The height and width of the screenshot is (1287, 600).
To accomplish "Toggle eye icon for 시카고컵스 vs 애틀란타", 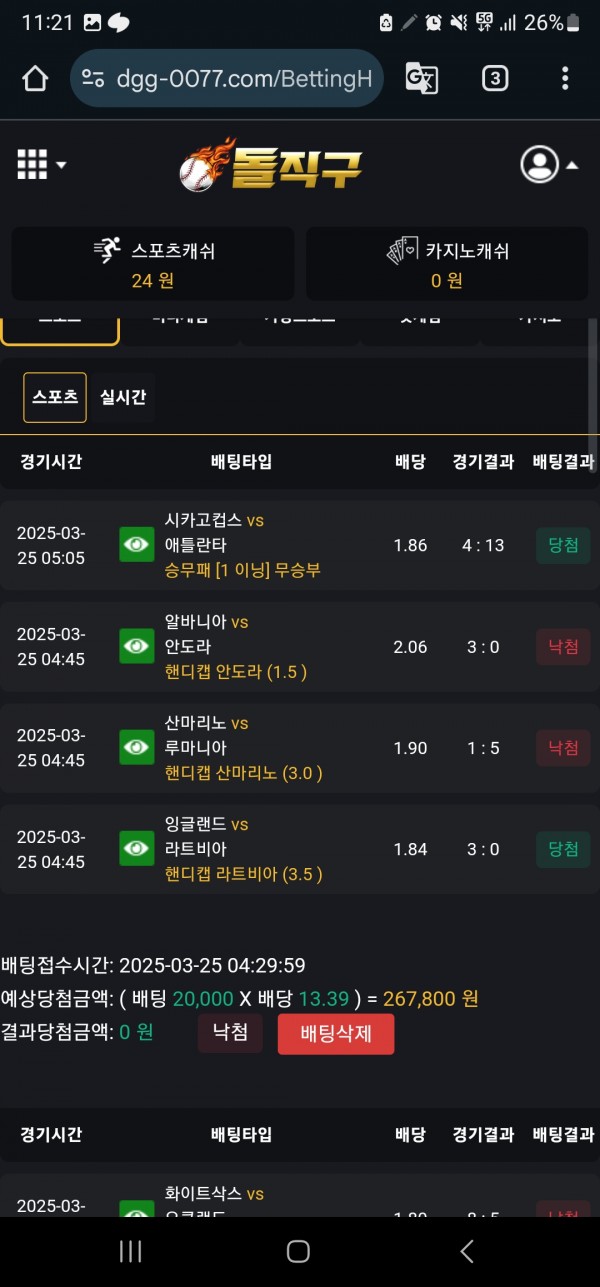I will point(137,545).
